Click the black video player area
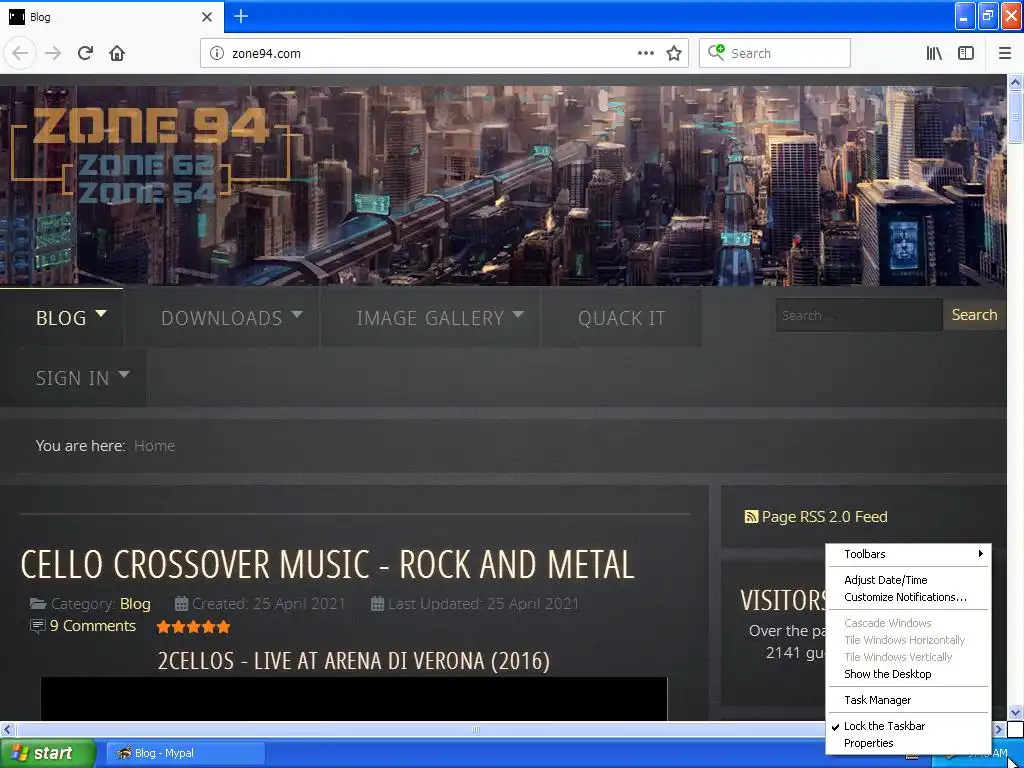The height and width of the screenshot is (768, 1024). 354,699
